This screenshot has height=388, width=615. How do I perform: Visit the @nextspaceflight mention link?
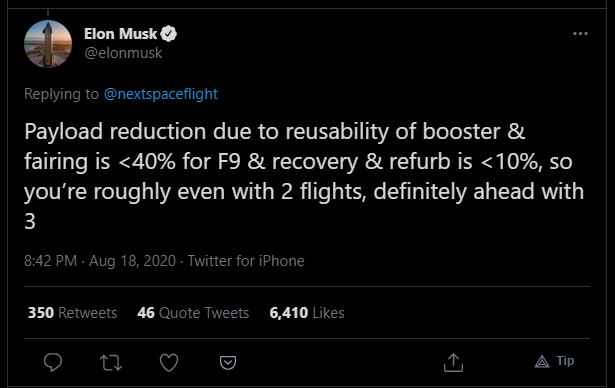pos(161,94)
